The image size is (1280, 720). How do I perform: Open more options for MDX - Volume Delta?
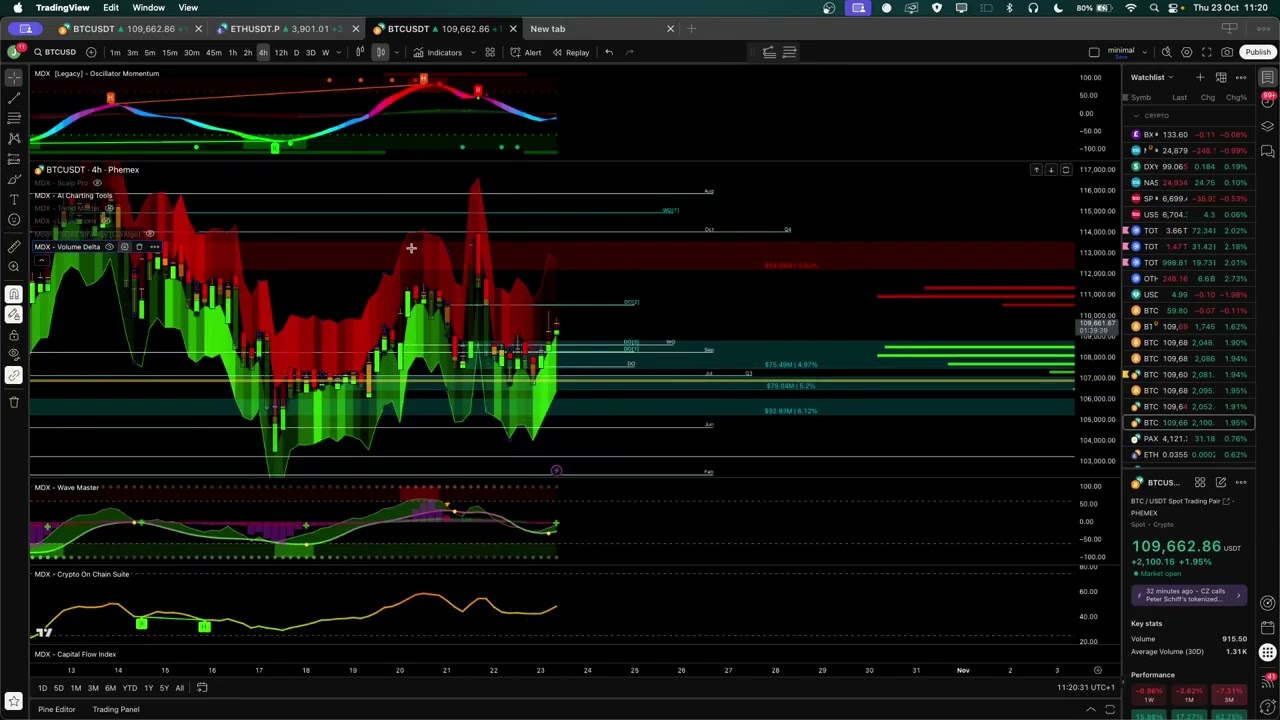click(x=154, y=246)
